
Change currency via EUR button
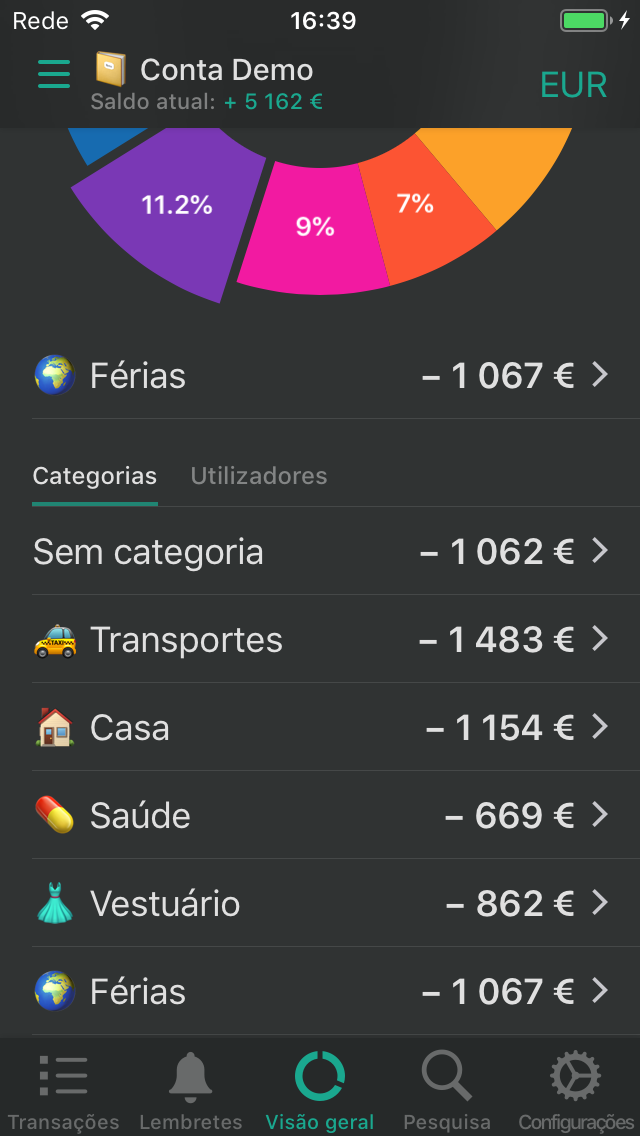pos(573,85)
